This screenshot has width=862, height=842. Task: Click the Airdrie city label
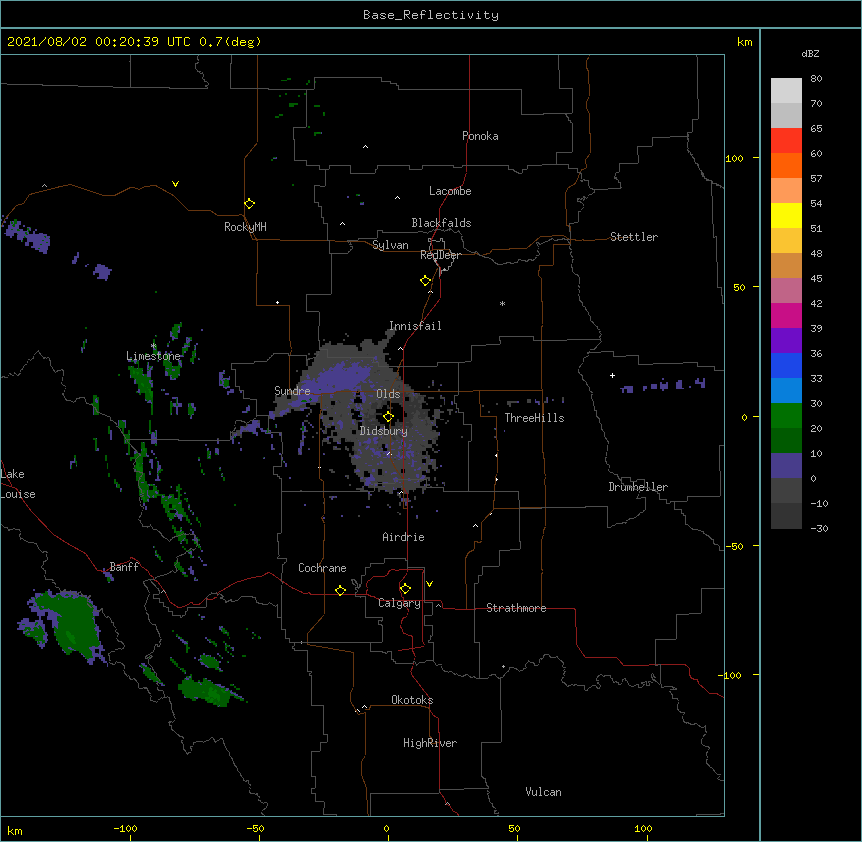coord(404,537)
